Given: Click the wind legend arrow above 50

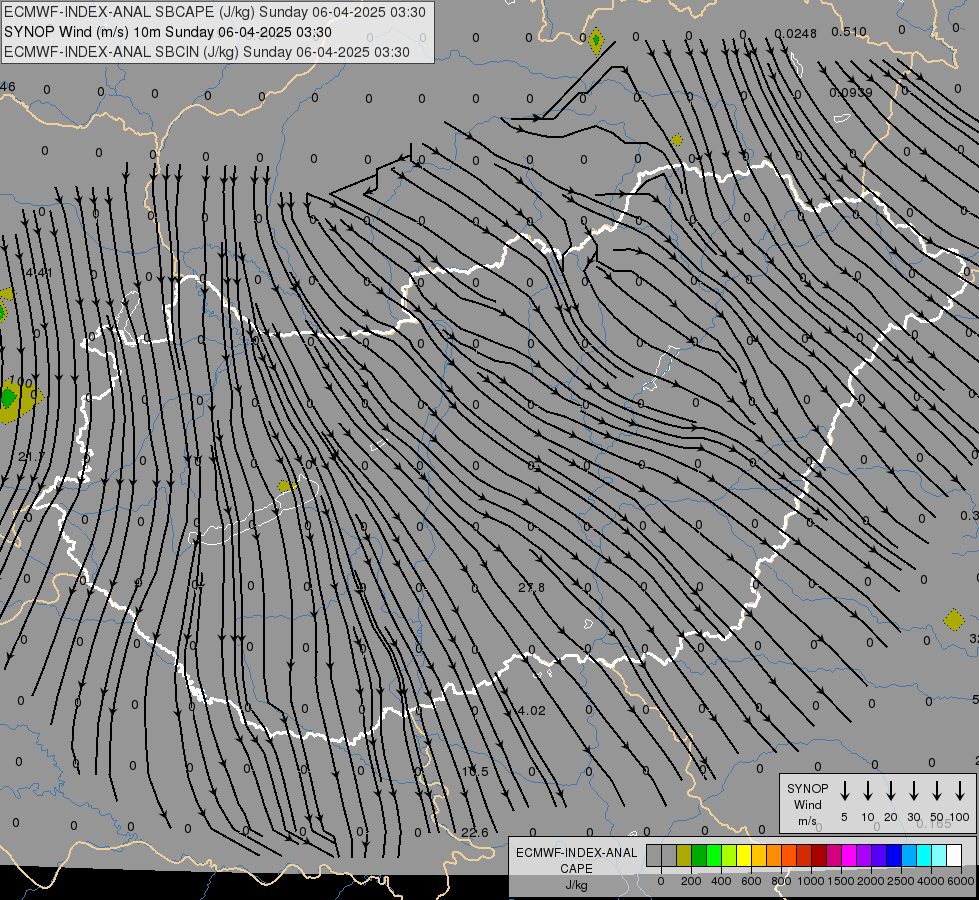Looking at the screenshot, I should [x=937, y=791].
